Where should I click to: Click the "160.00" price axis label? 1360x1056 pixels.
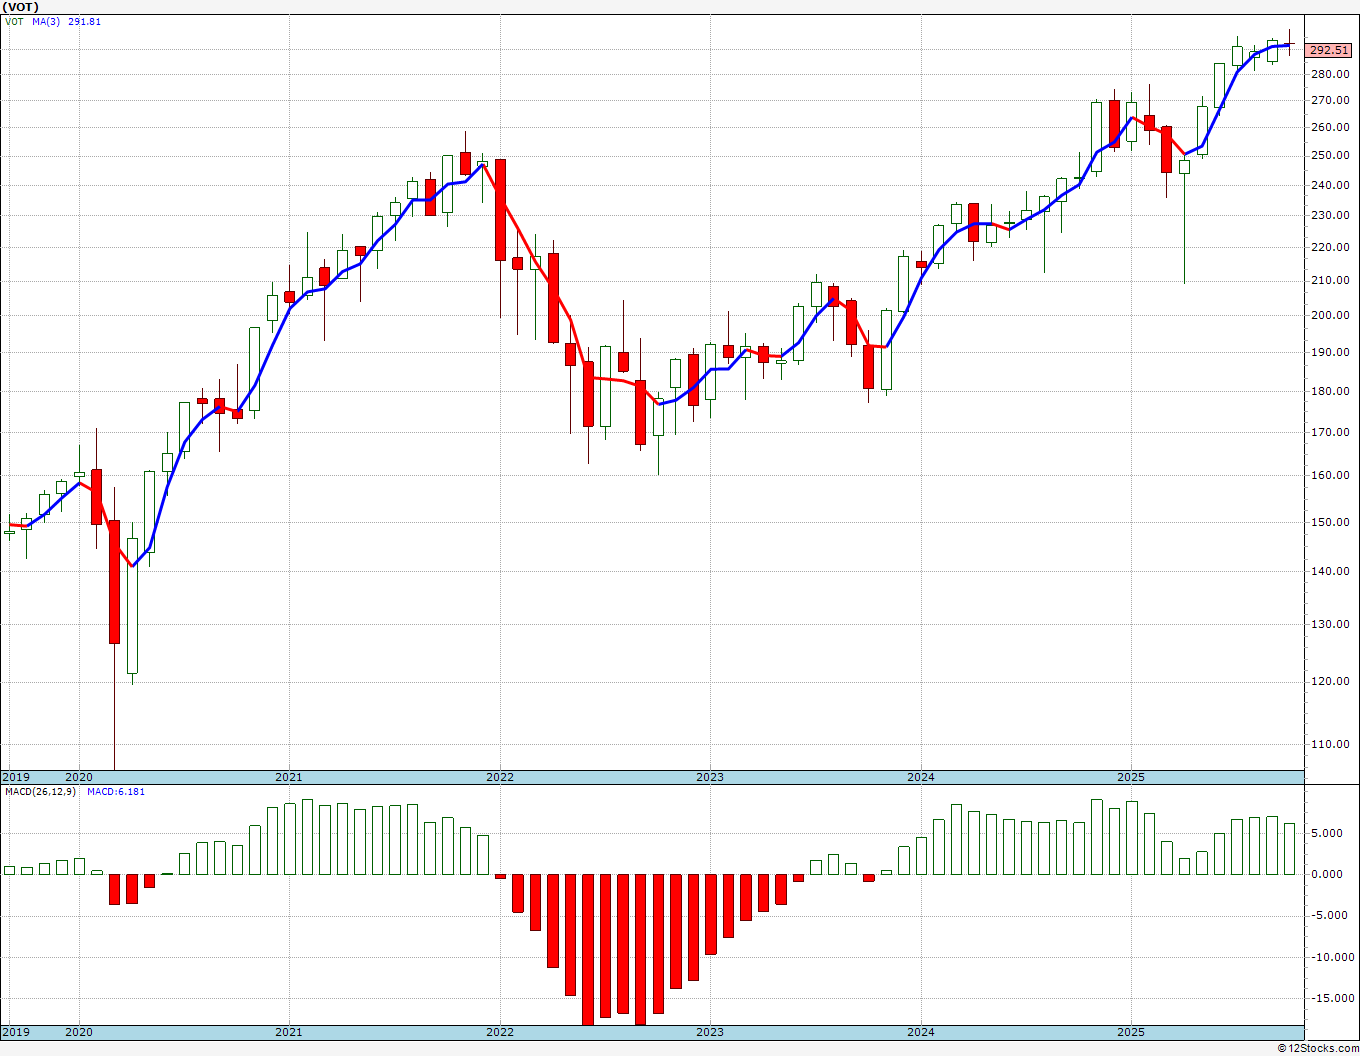click(x=1329, y=476)
